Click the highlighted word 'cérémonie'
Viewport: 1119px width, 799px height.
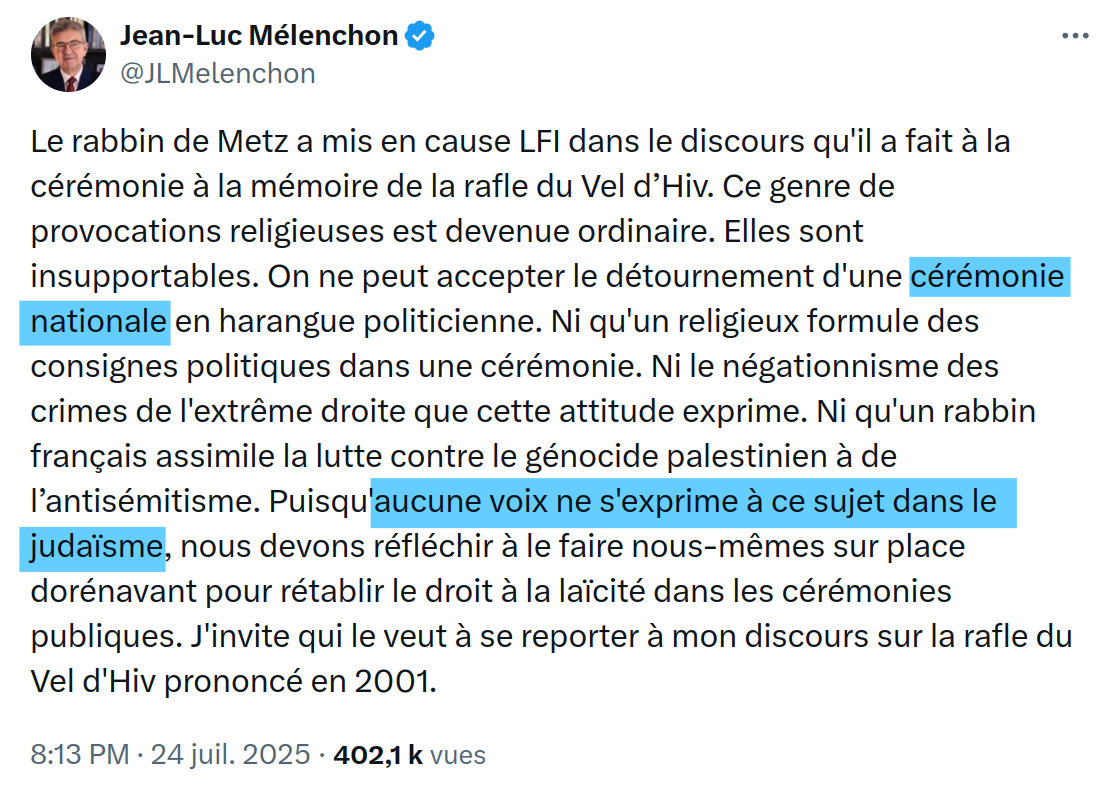(x=989, y=277)
